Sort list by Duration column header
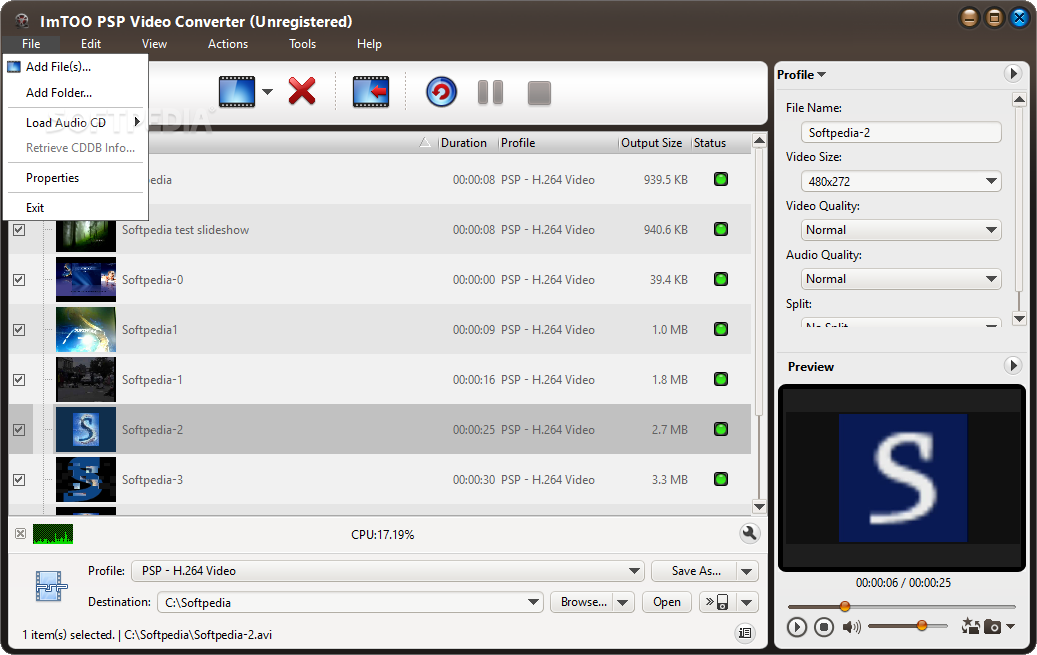Image resolution: width=1037 pixels, height=655 pixels. click(x=464, y=143)
